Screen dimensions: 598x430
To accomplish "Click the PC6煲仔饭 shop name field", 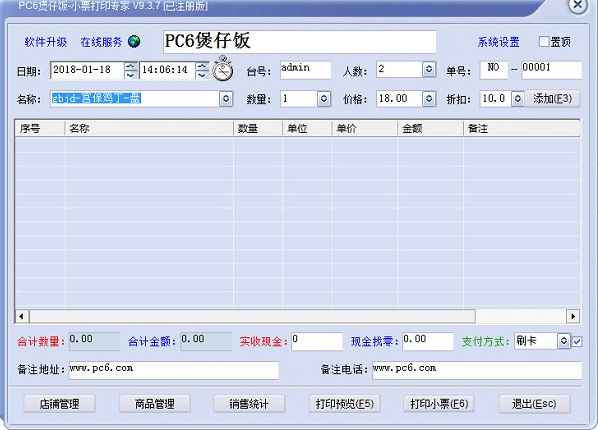I will click(x=300, y=42).
